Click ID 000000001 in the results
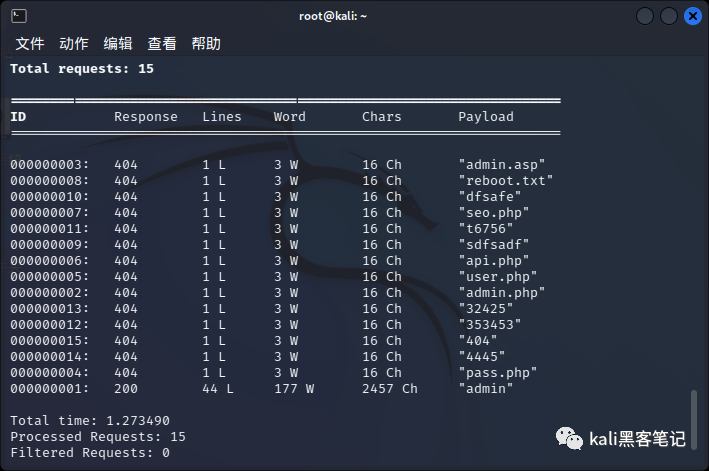 (50, 389)
